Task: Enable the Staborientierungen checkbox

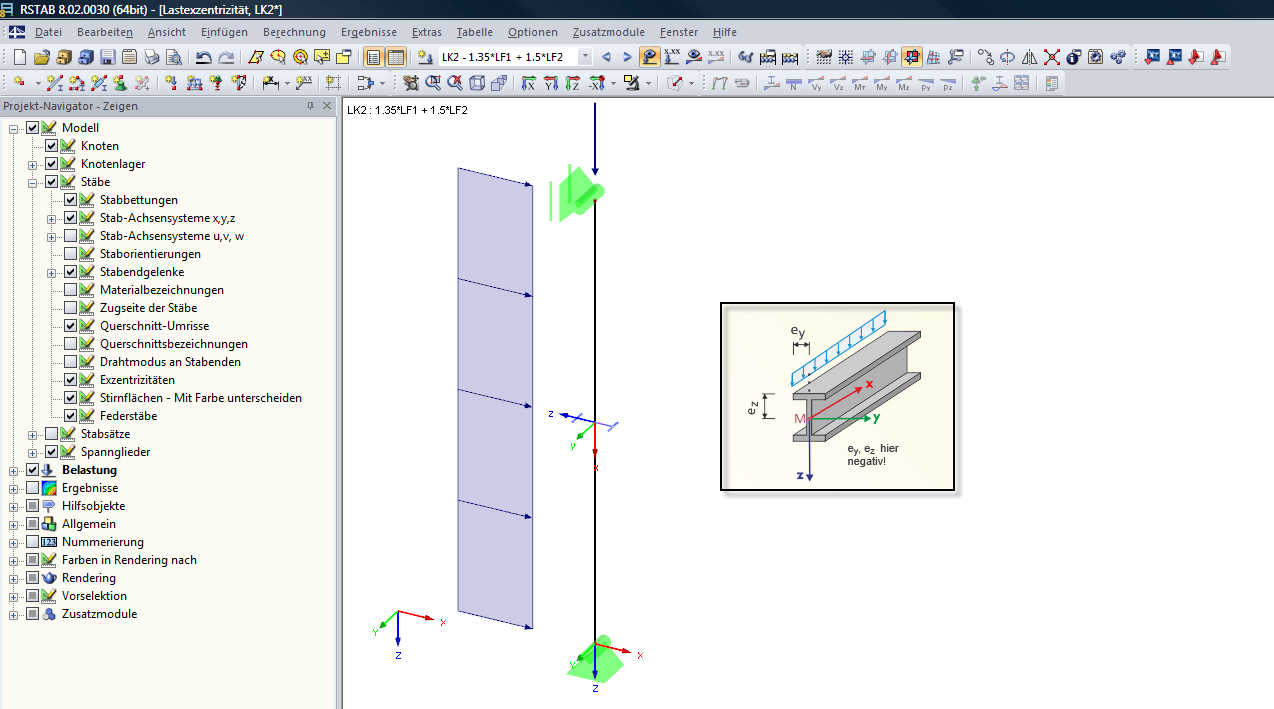Action: [x=70, y=254]
